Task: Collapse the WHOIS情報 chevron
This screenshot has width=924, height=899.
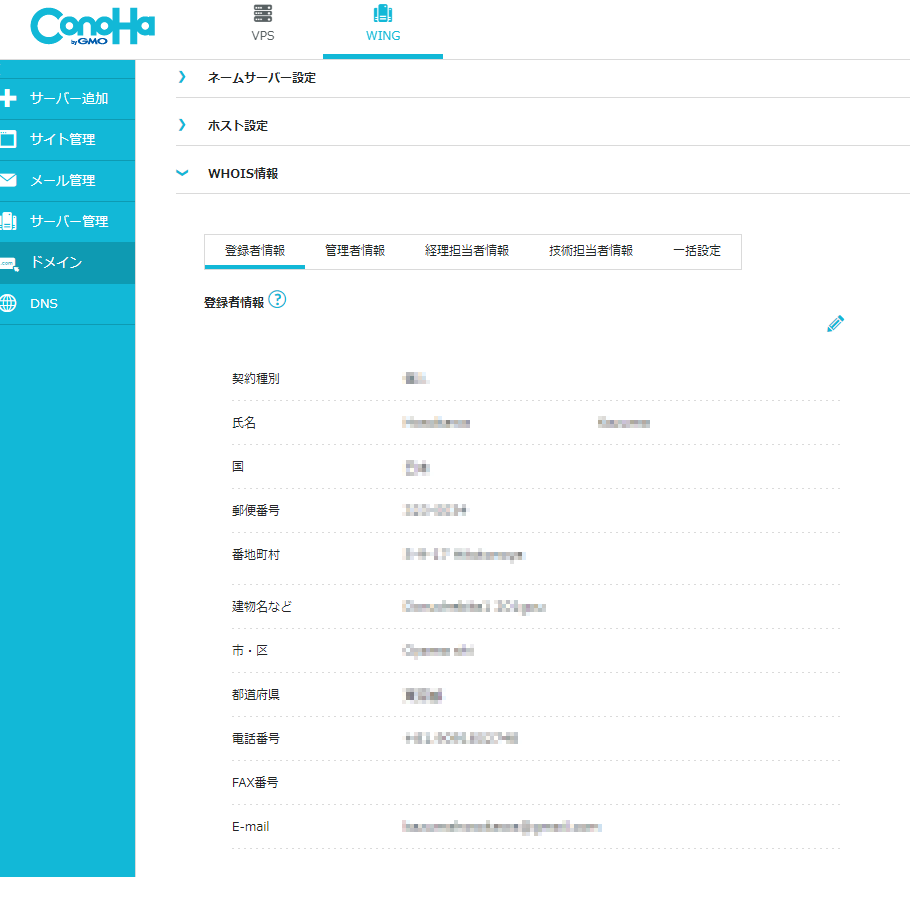Action: pos(182,173)
